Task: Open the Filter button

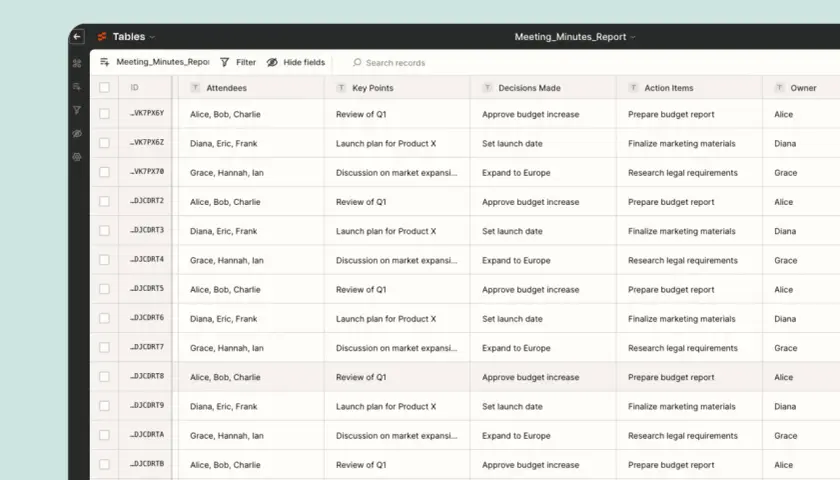Action: click(x=238, y=62)
